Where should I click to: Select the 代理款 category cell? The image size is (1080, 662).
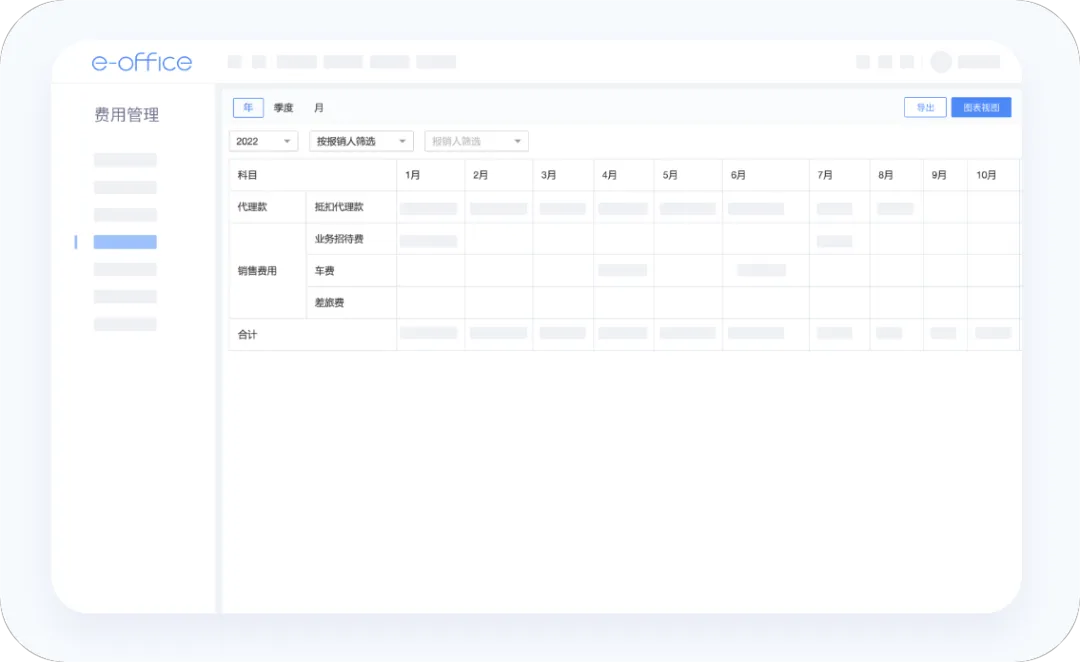[x=252, y=207]
